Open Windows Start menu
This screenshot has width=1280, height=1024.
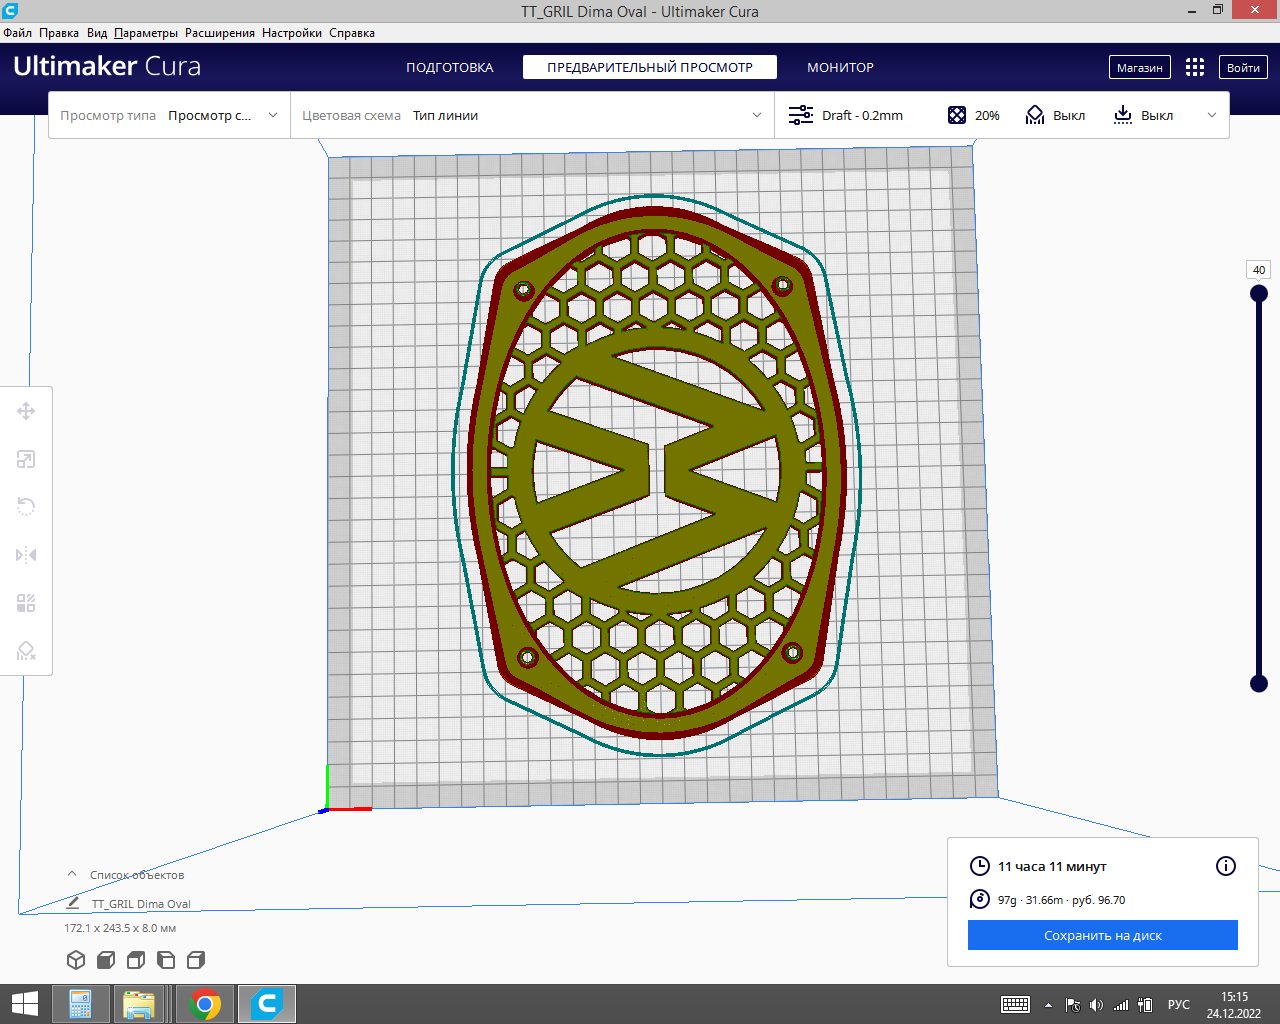coord(24,1004)
